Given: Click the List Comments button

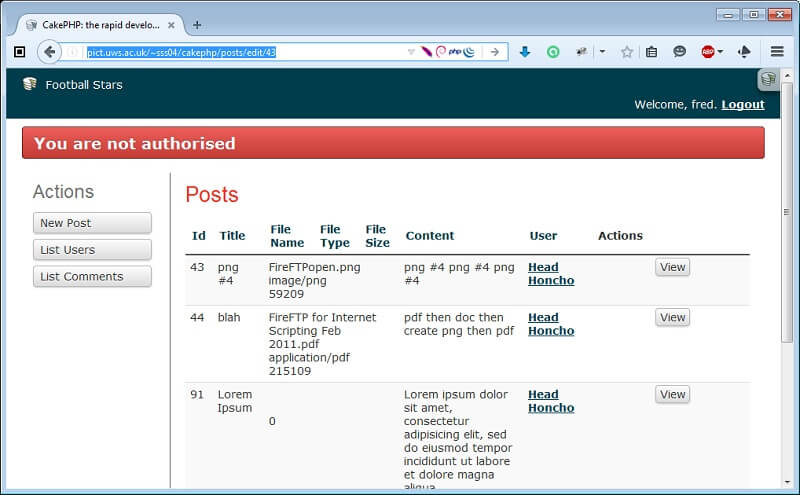Looking at the screenshot, I should (x=92, y=276).
